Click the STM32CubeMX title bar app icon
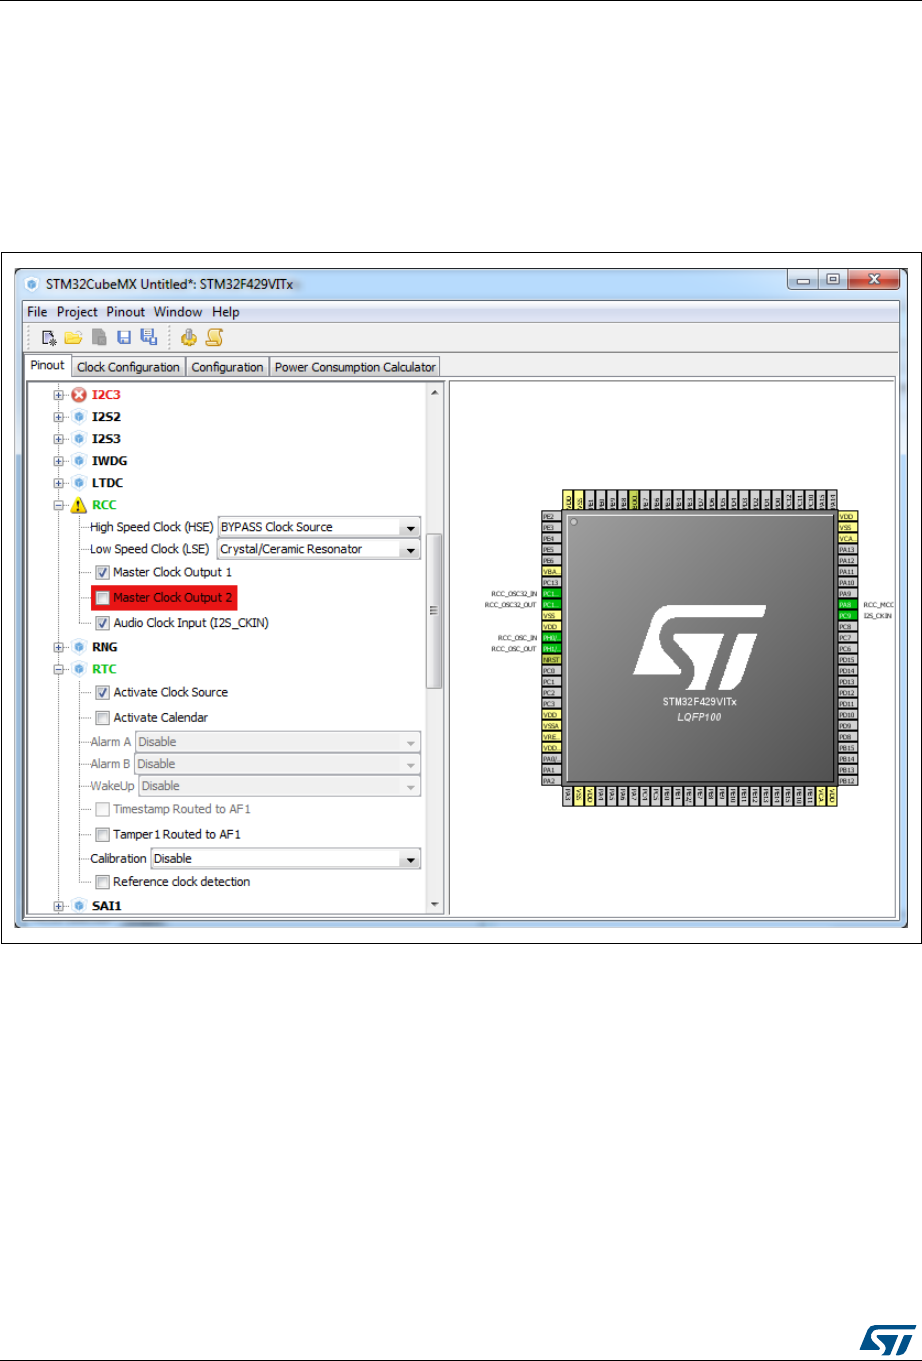Viewport: 922px width, 1361px height. pos(32,284)
